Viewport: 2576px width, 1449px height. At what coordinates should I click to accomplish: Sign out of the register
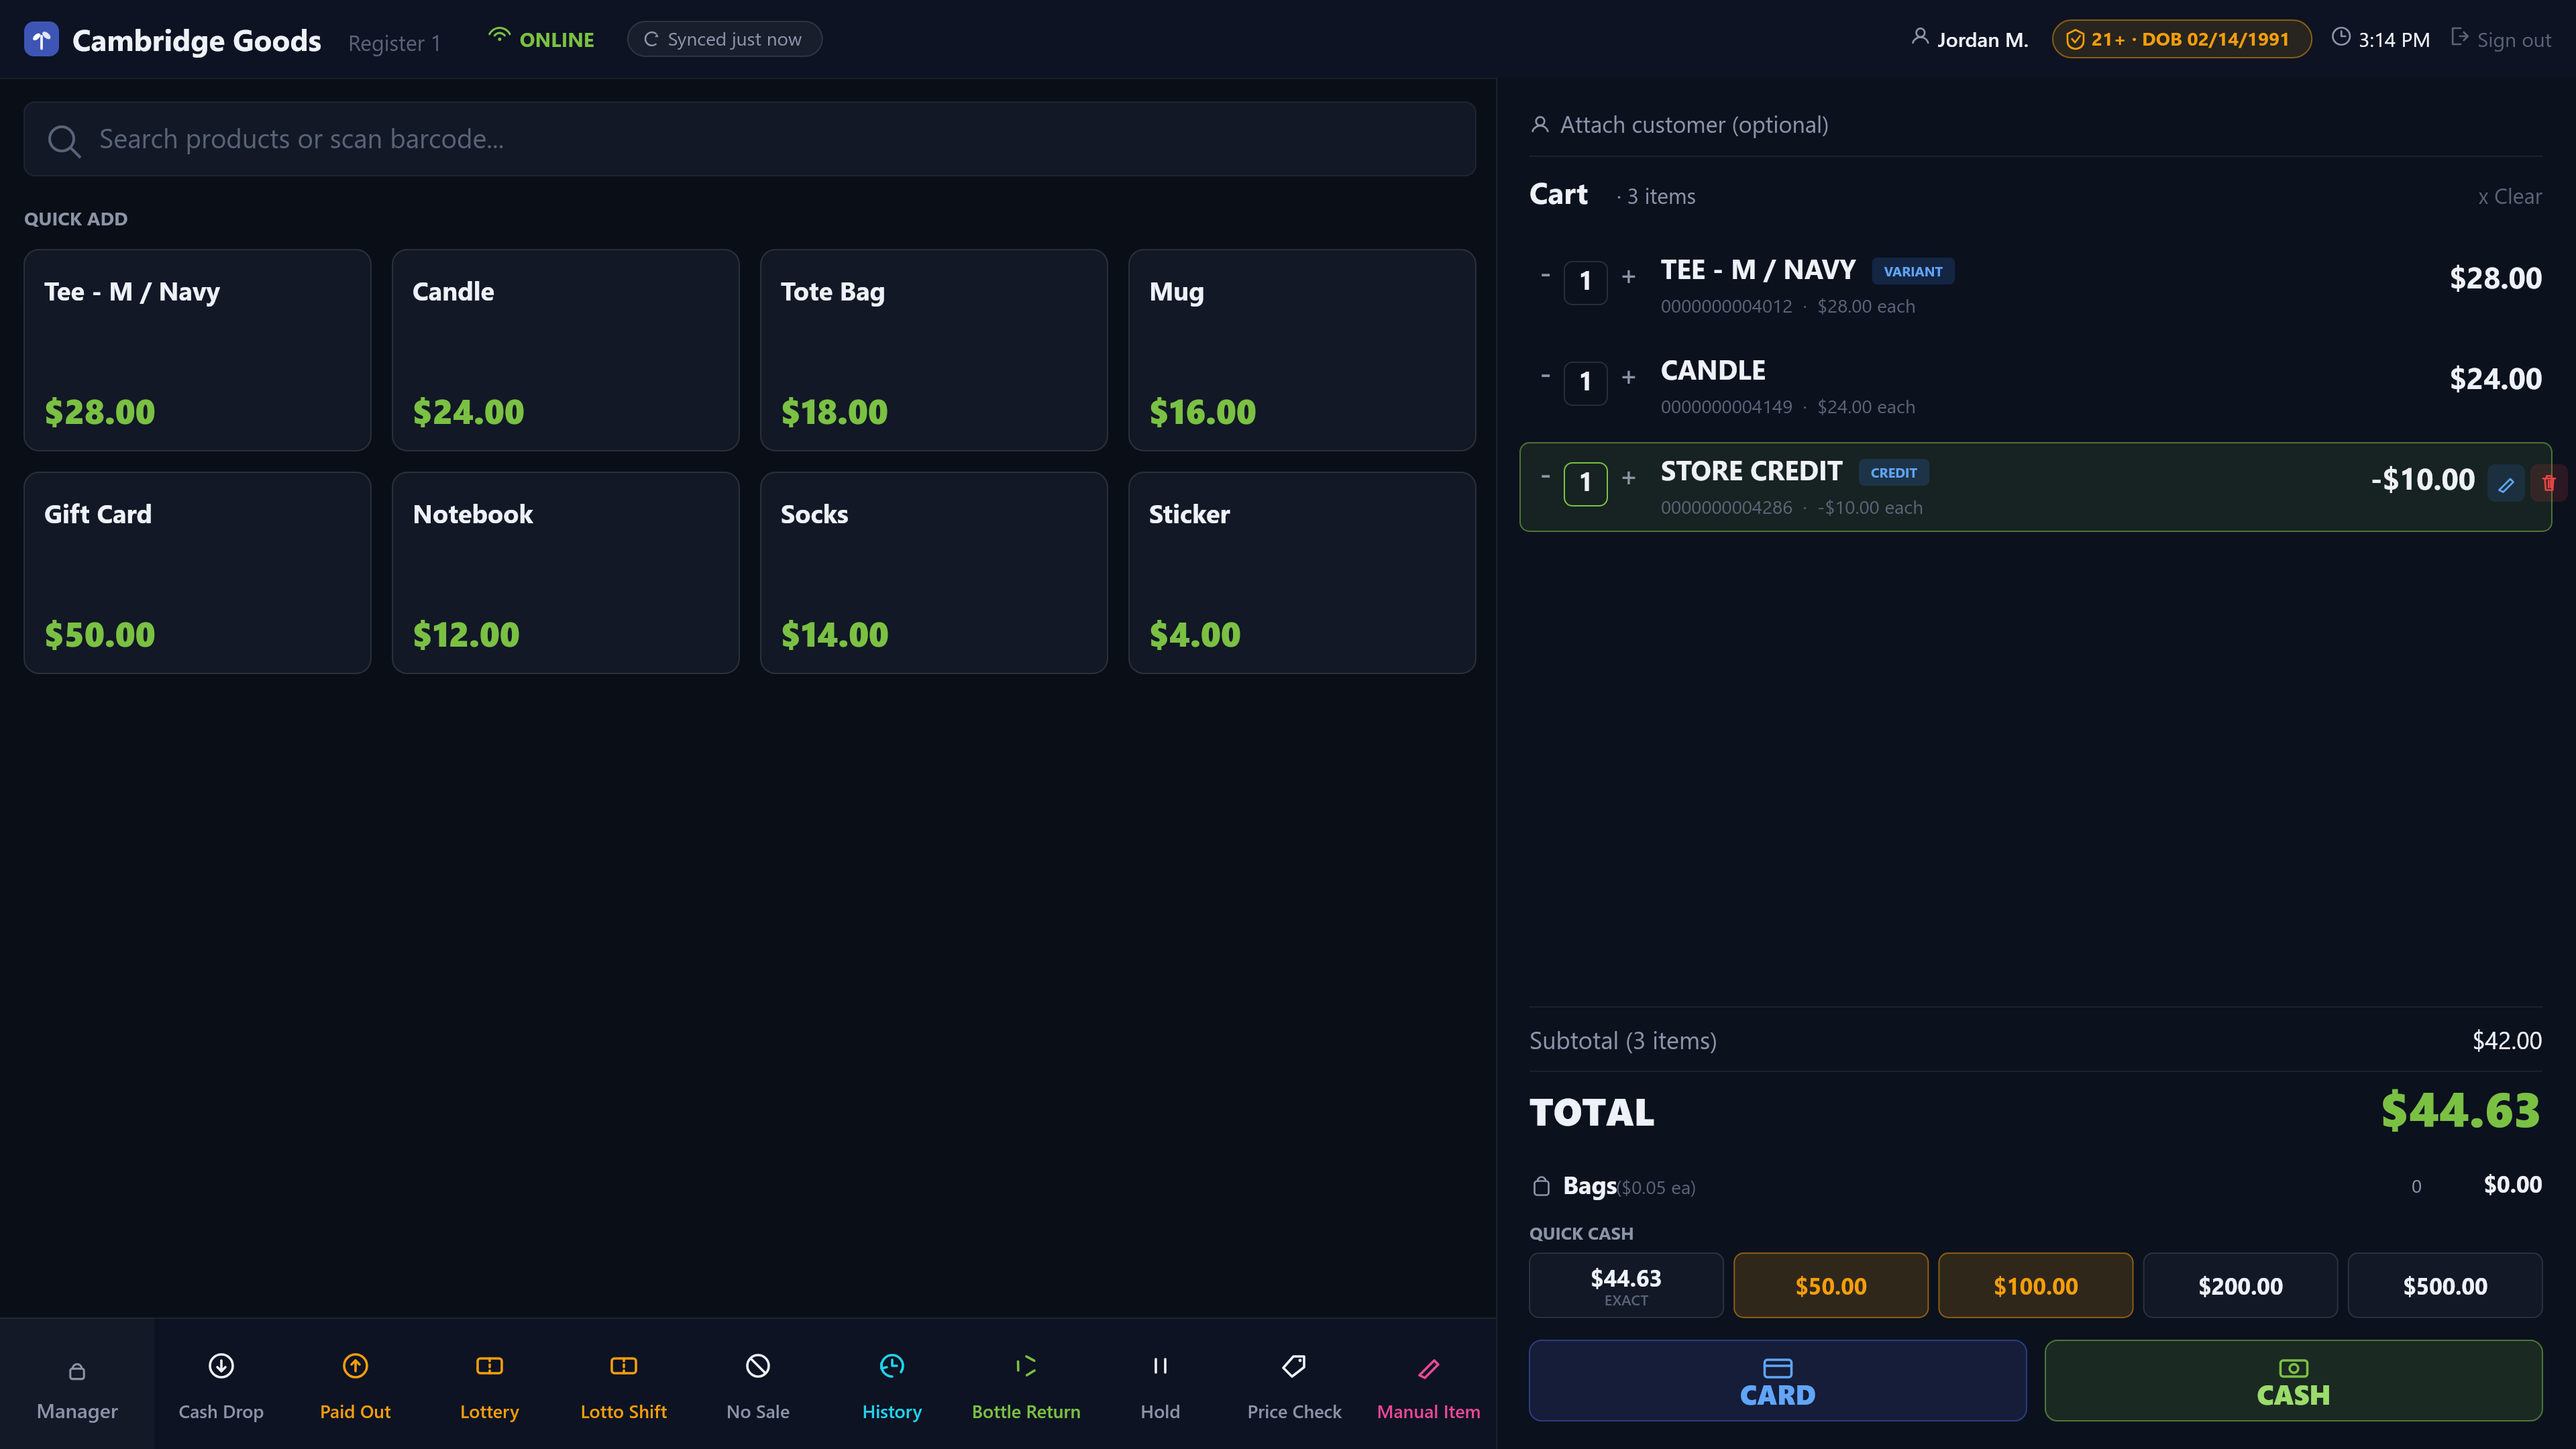pyautogui.click(x=2500, y=40)
